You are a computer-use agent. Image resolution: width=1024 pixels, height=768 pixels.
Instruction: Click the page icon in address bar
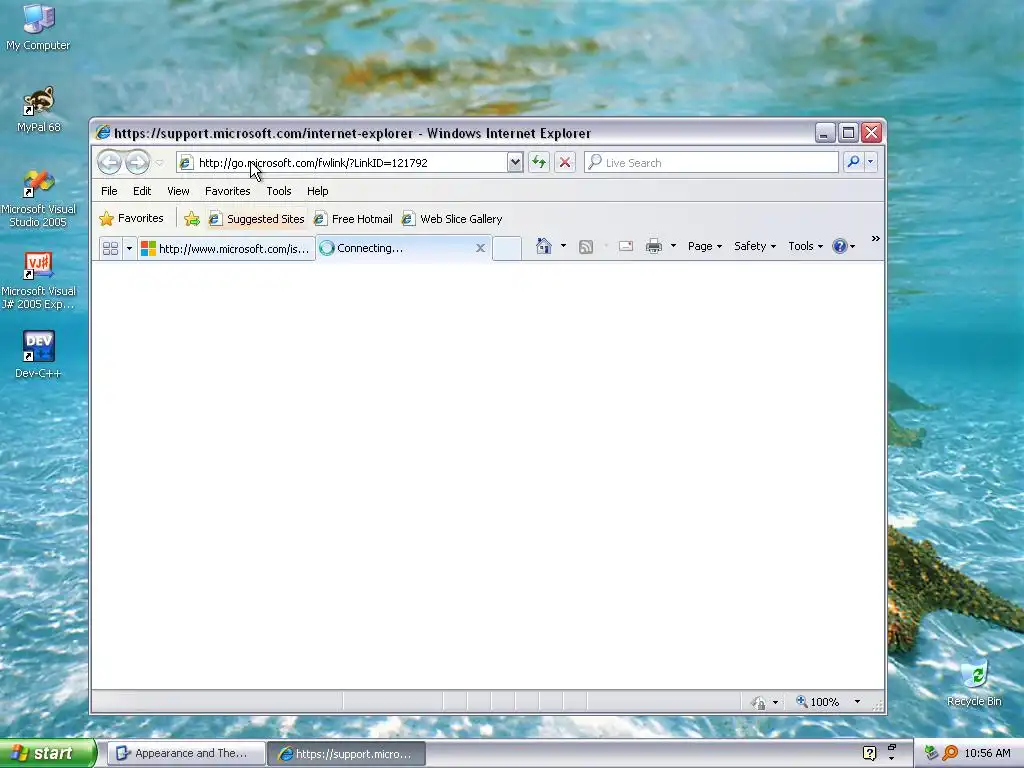point(185,163)
